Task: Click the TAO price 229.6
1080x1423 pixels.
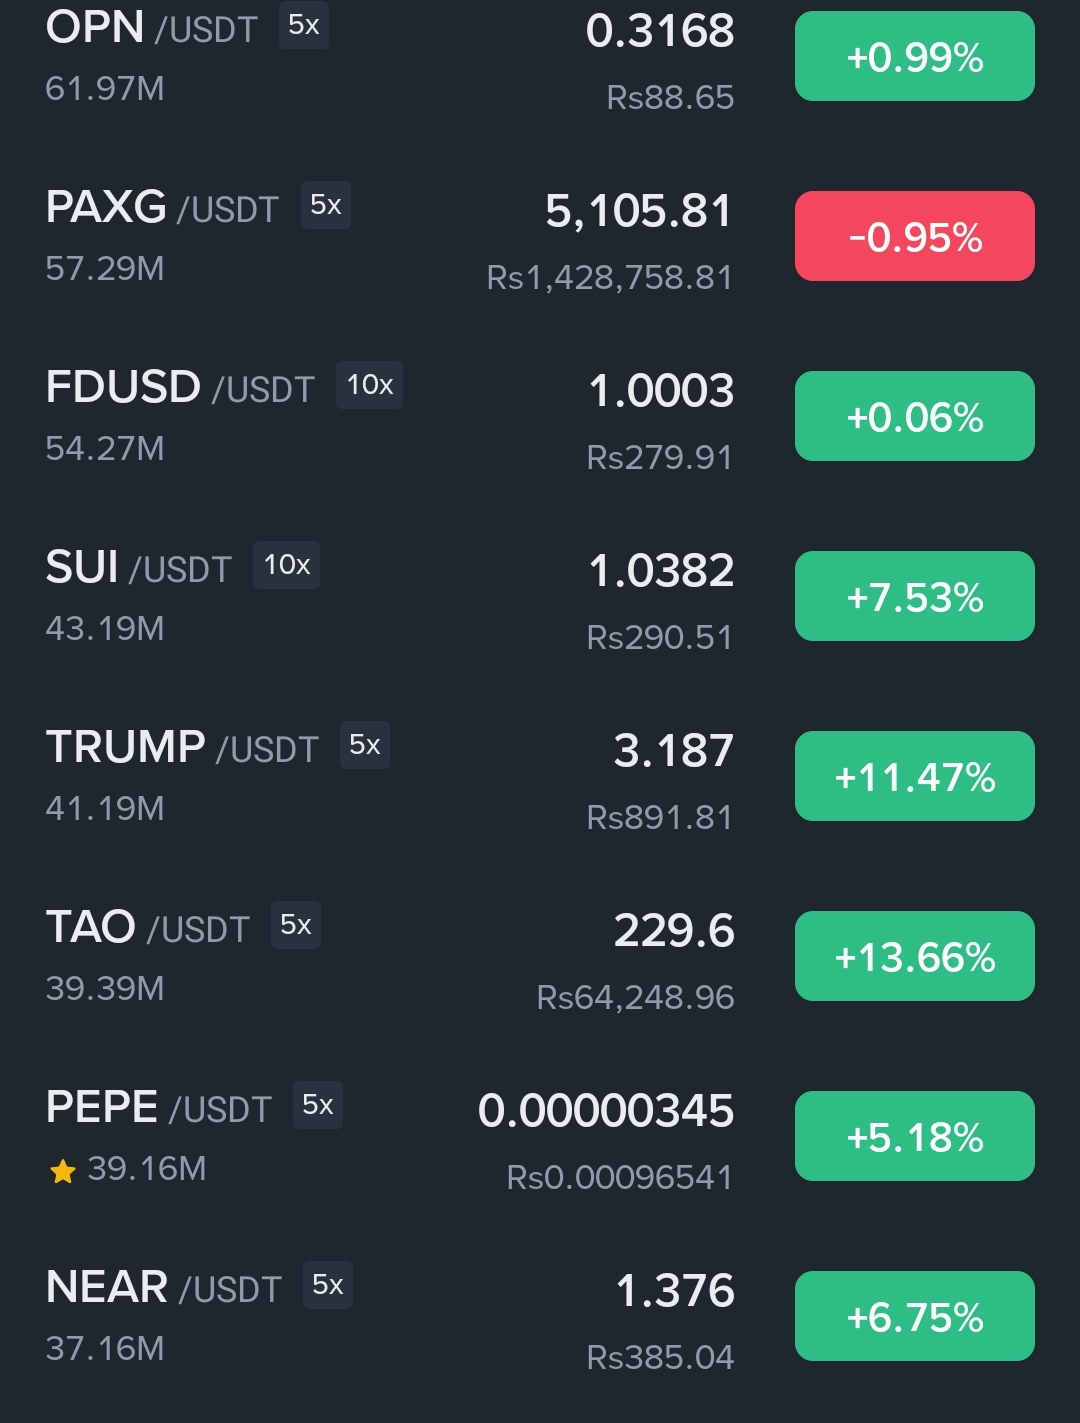Action: (x=673, y=931)
